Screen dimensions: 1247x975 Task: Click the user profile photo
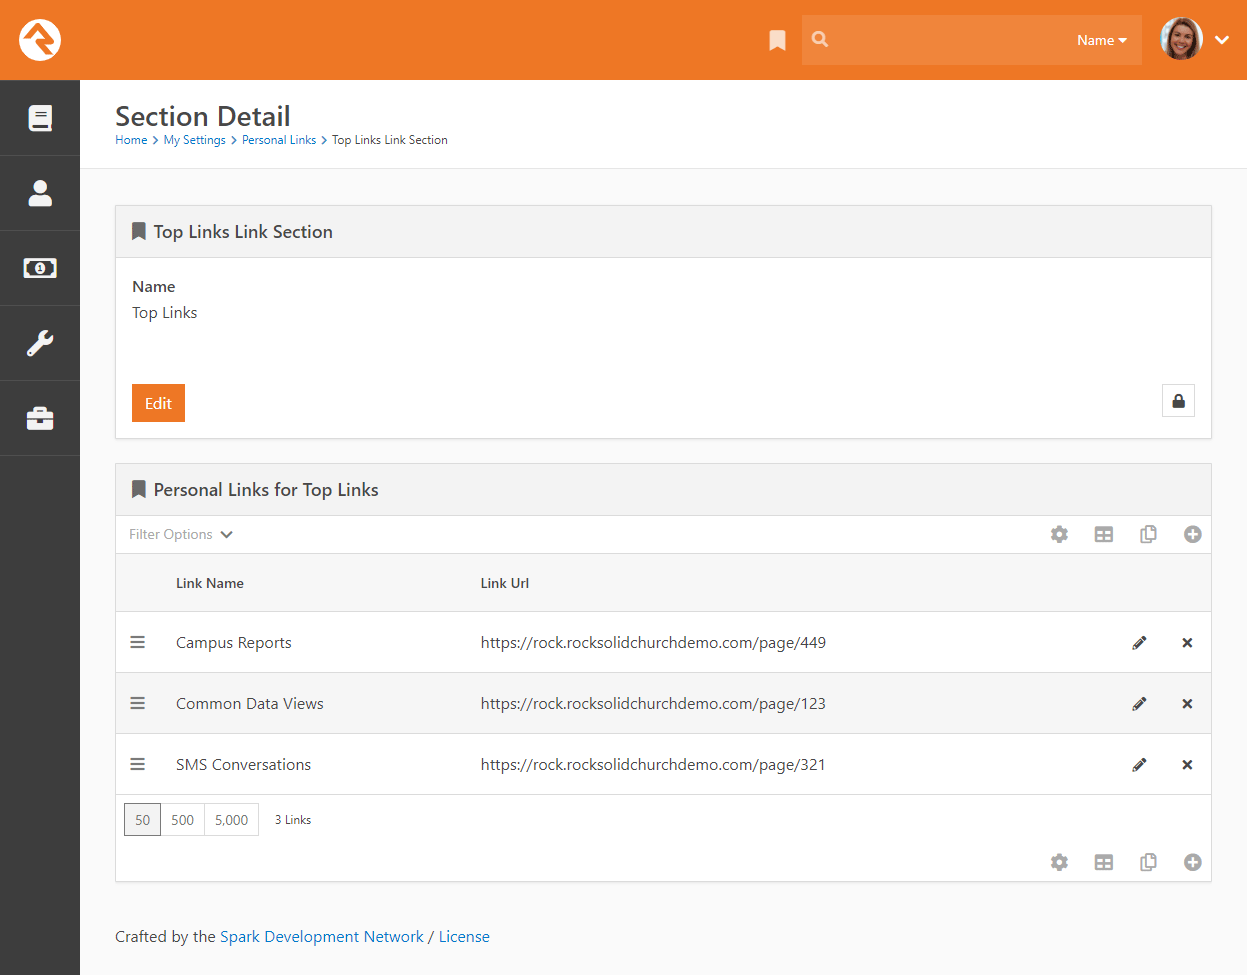[1181, 39]
